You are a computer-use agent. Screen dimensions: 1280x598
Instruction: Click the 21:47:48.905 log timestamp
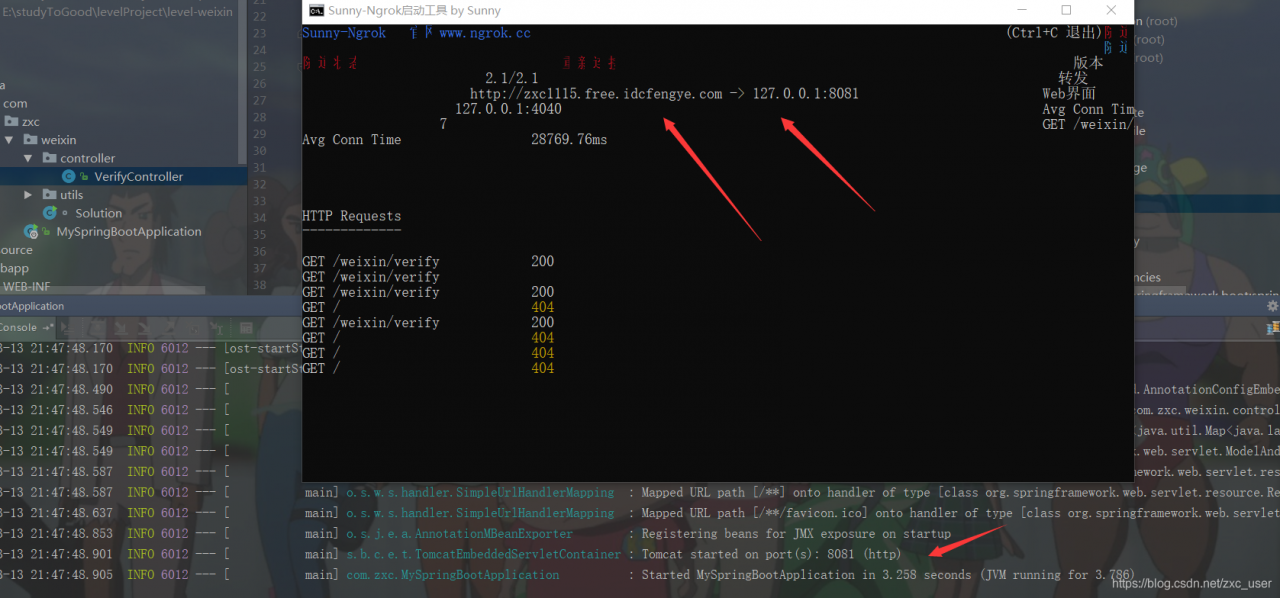pos(71,575)
